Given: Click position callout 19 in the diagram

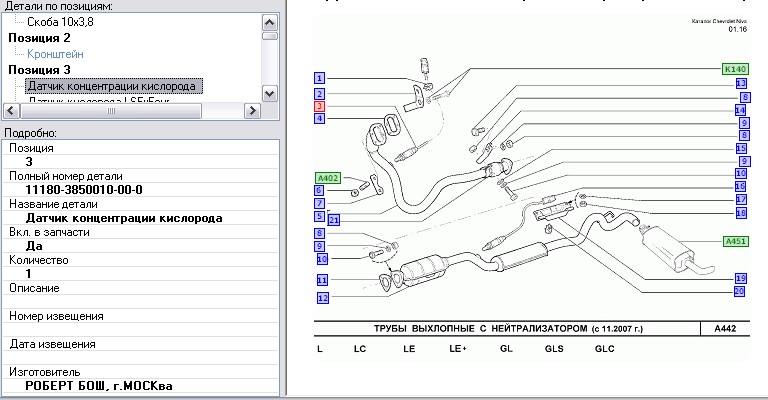Looking at the screenshot, I should pyautogui.click(x=741, y=278).
